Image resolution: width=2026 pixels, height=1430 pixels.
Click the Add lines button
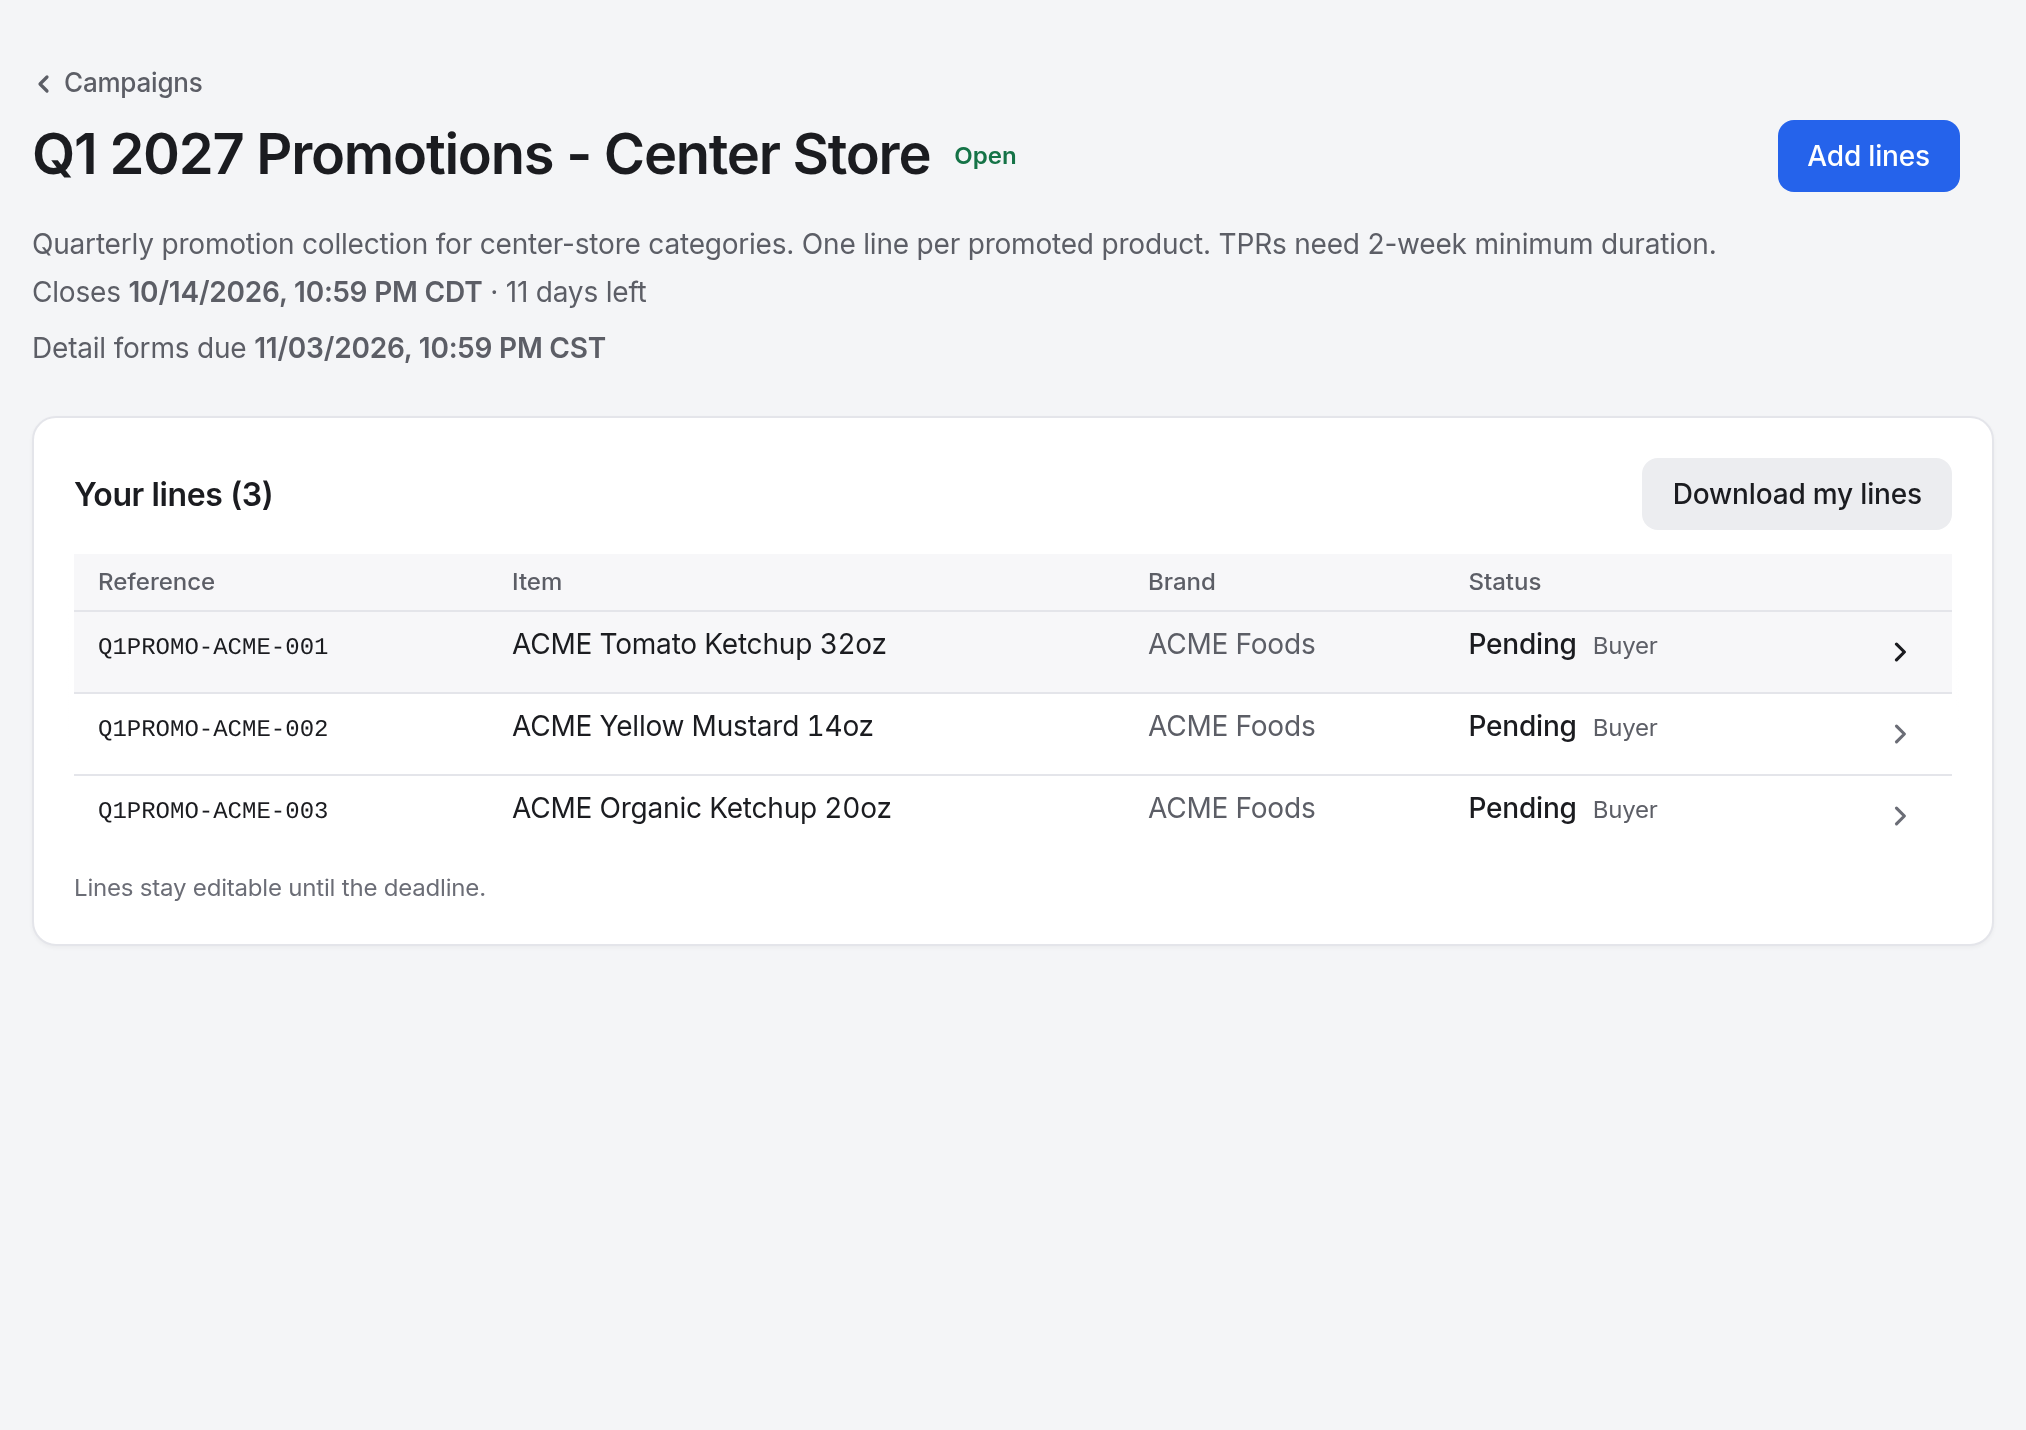pyautogui.click(x=1868, y=156)
